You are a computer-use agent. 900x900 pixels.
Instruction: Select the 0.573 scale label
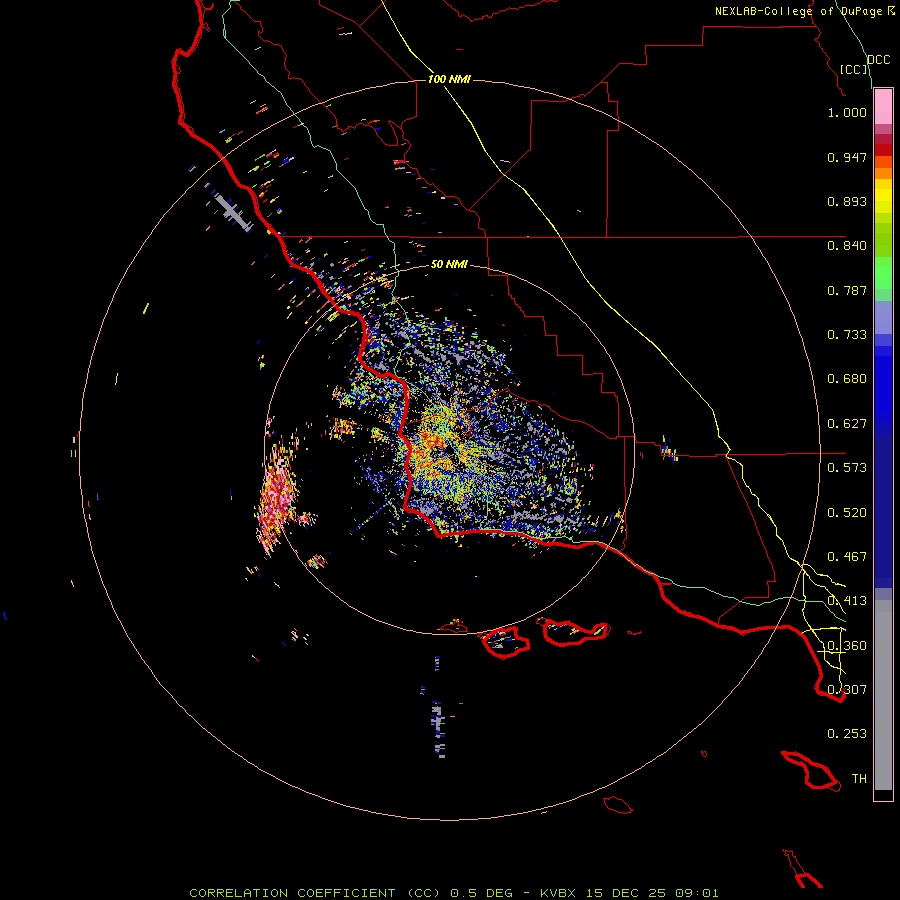tap(847, 468)
